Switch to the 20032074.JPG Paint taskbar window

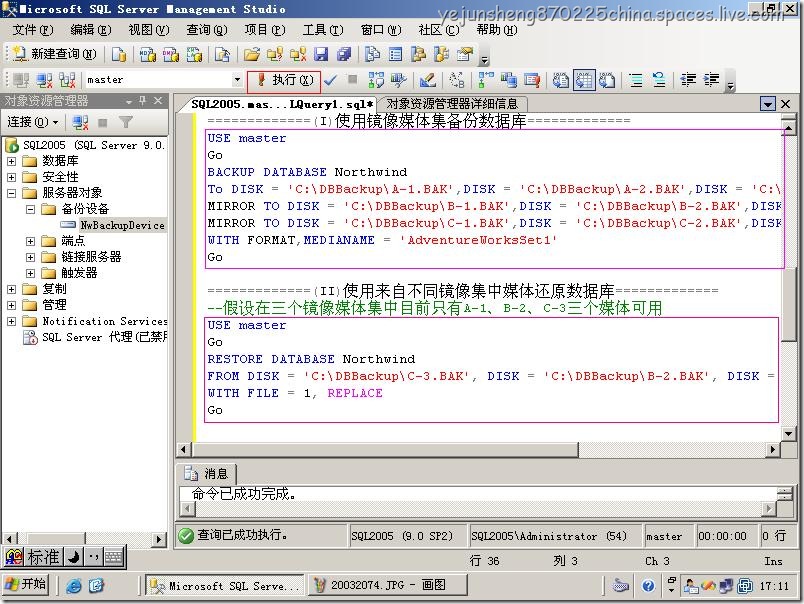point(388,585)
